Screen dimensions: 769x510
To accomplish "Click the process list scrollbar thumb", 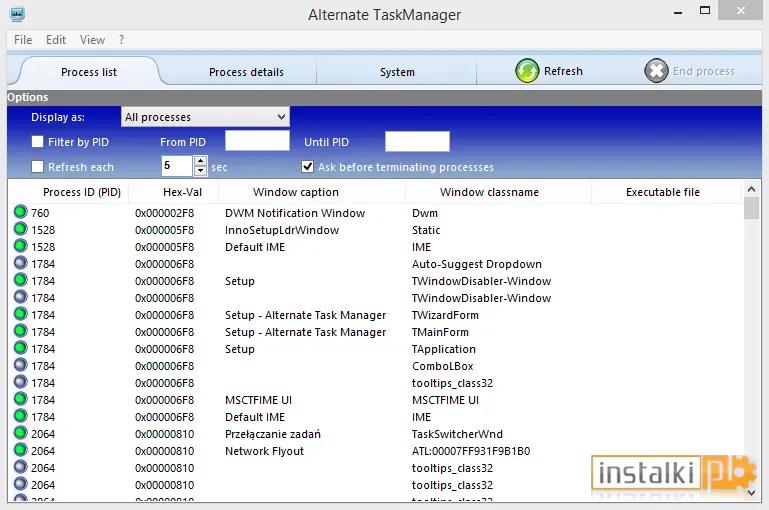I will pyautogui.click(x=751, y=208).
